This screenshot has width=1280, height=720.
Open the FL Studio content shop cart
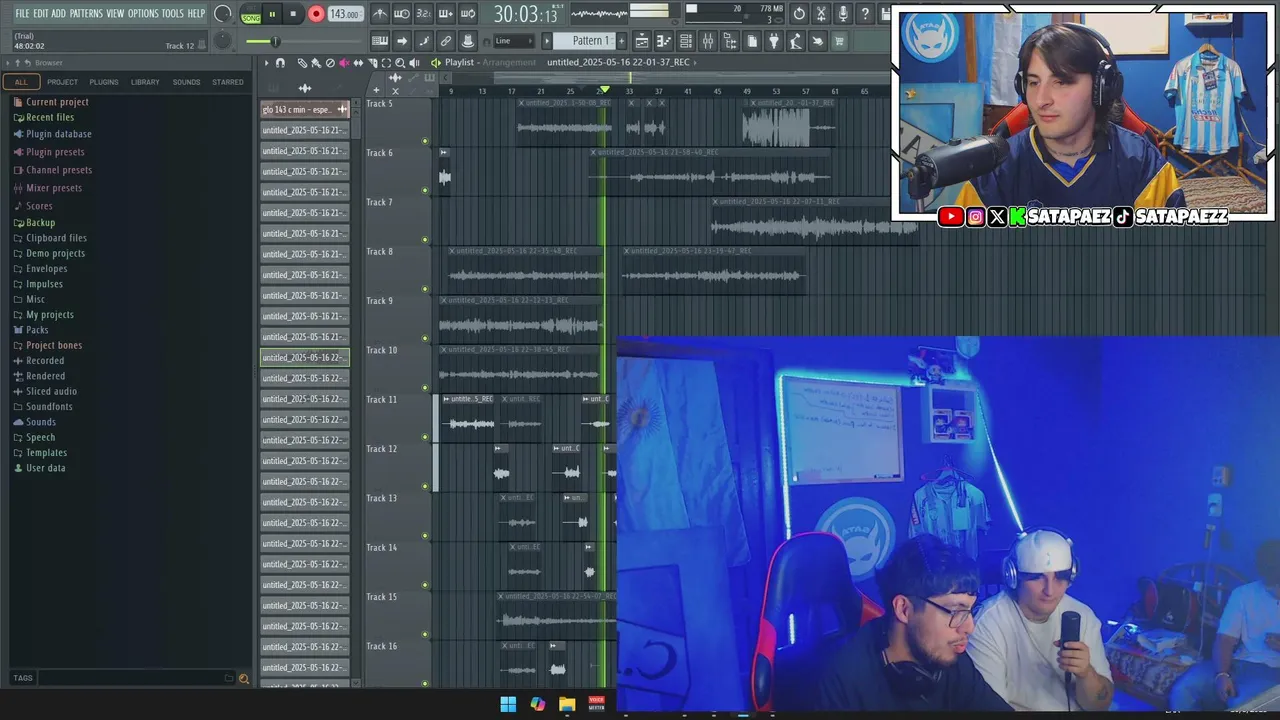[x=840, y=41]
